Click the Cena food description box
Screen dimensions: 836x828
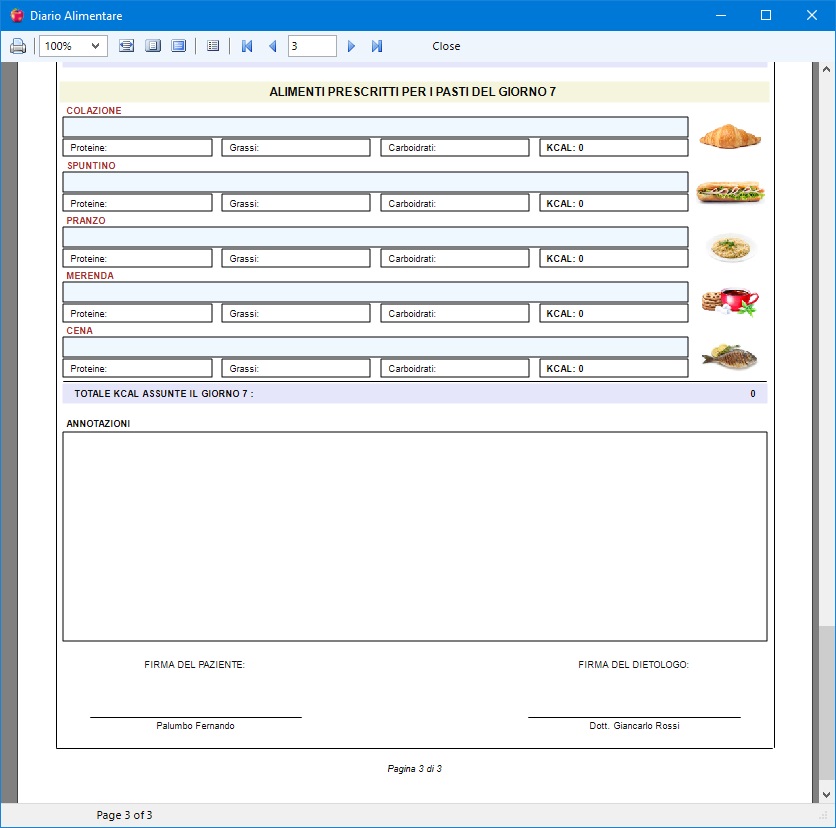[x=375, y=347]
